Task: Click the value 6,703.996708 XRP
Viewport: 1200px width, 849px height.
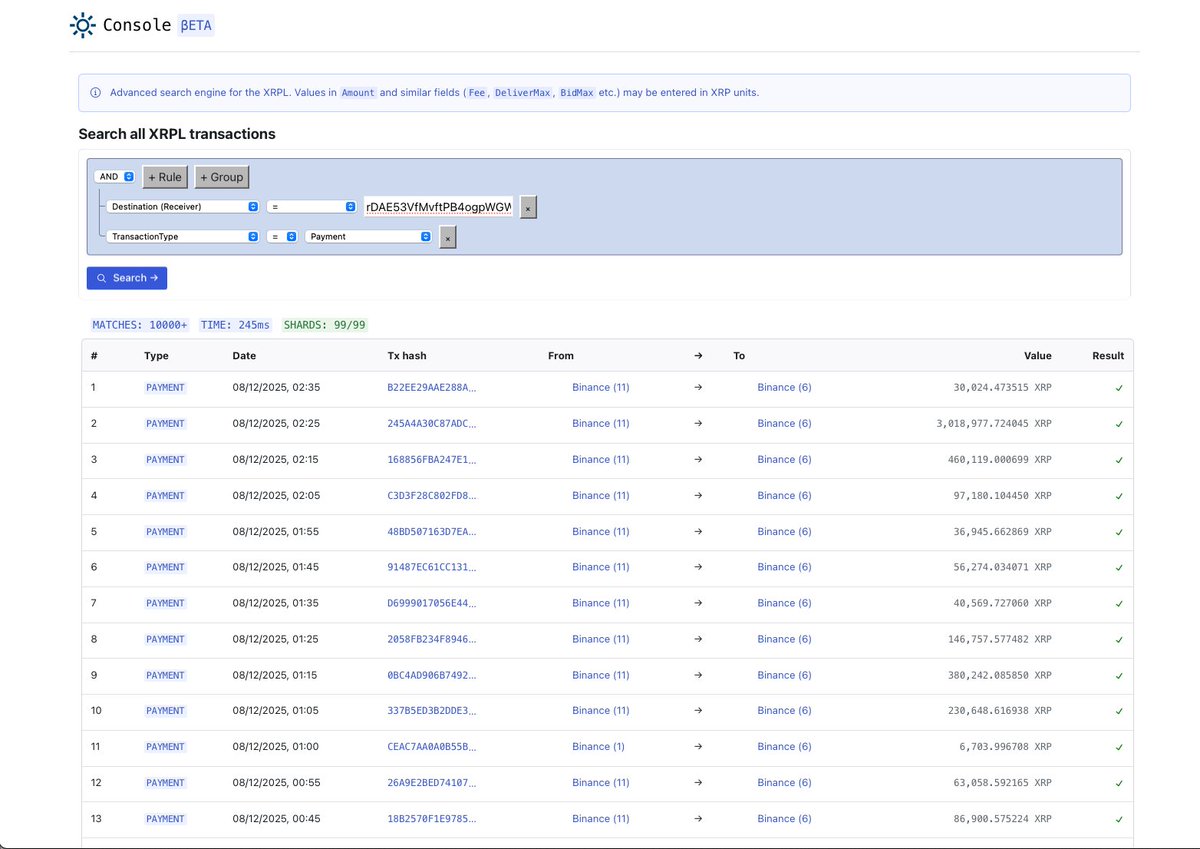Action: point(1006,746)
